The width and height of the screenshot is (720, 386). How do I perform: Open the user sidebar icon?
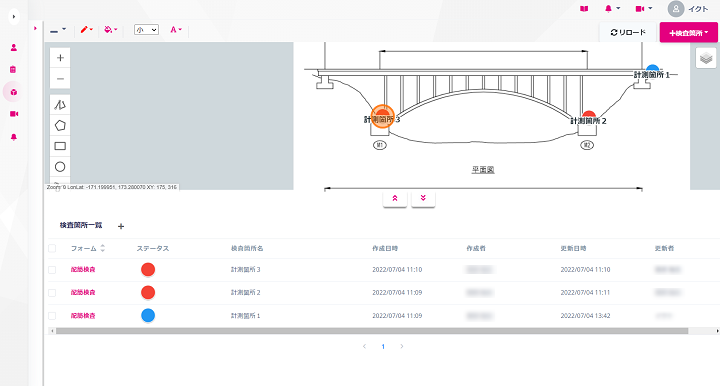point(14,47)
